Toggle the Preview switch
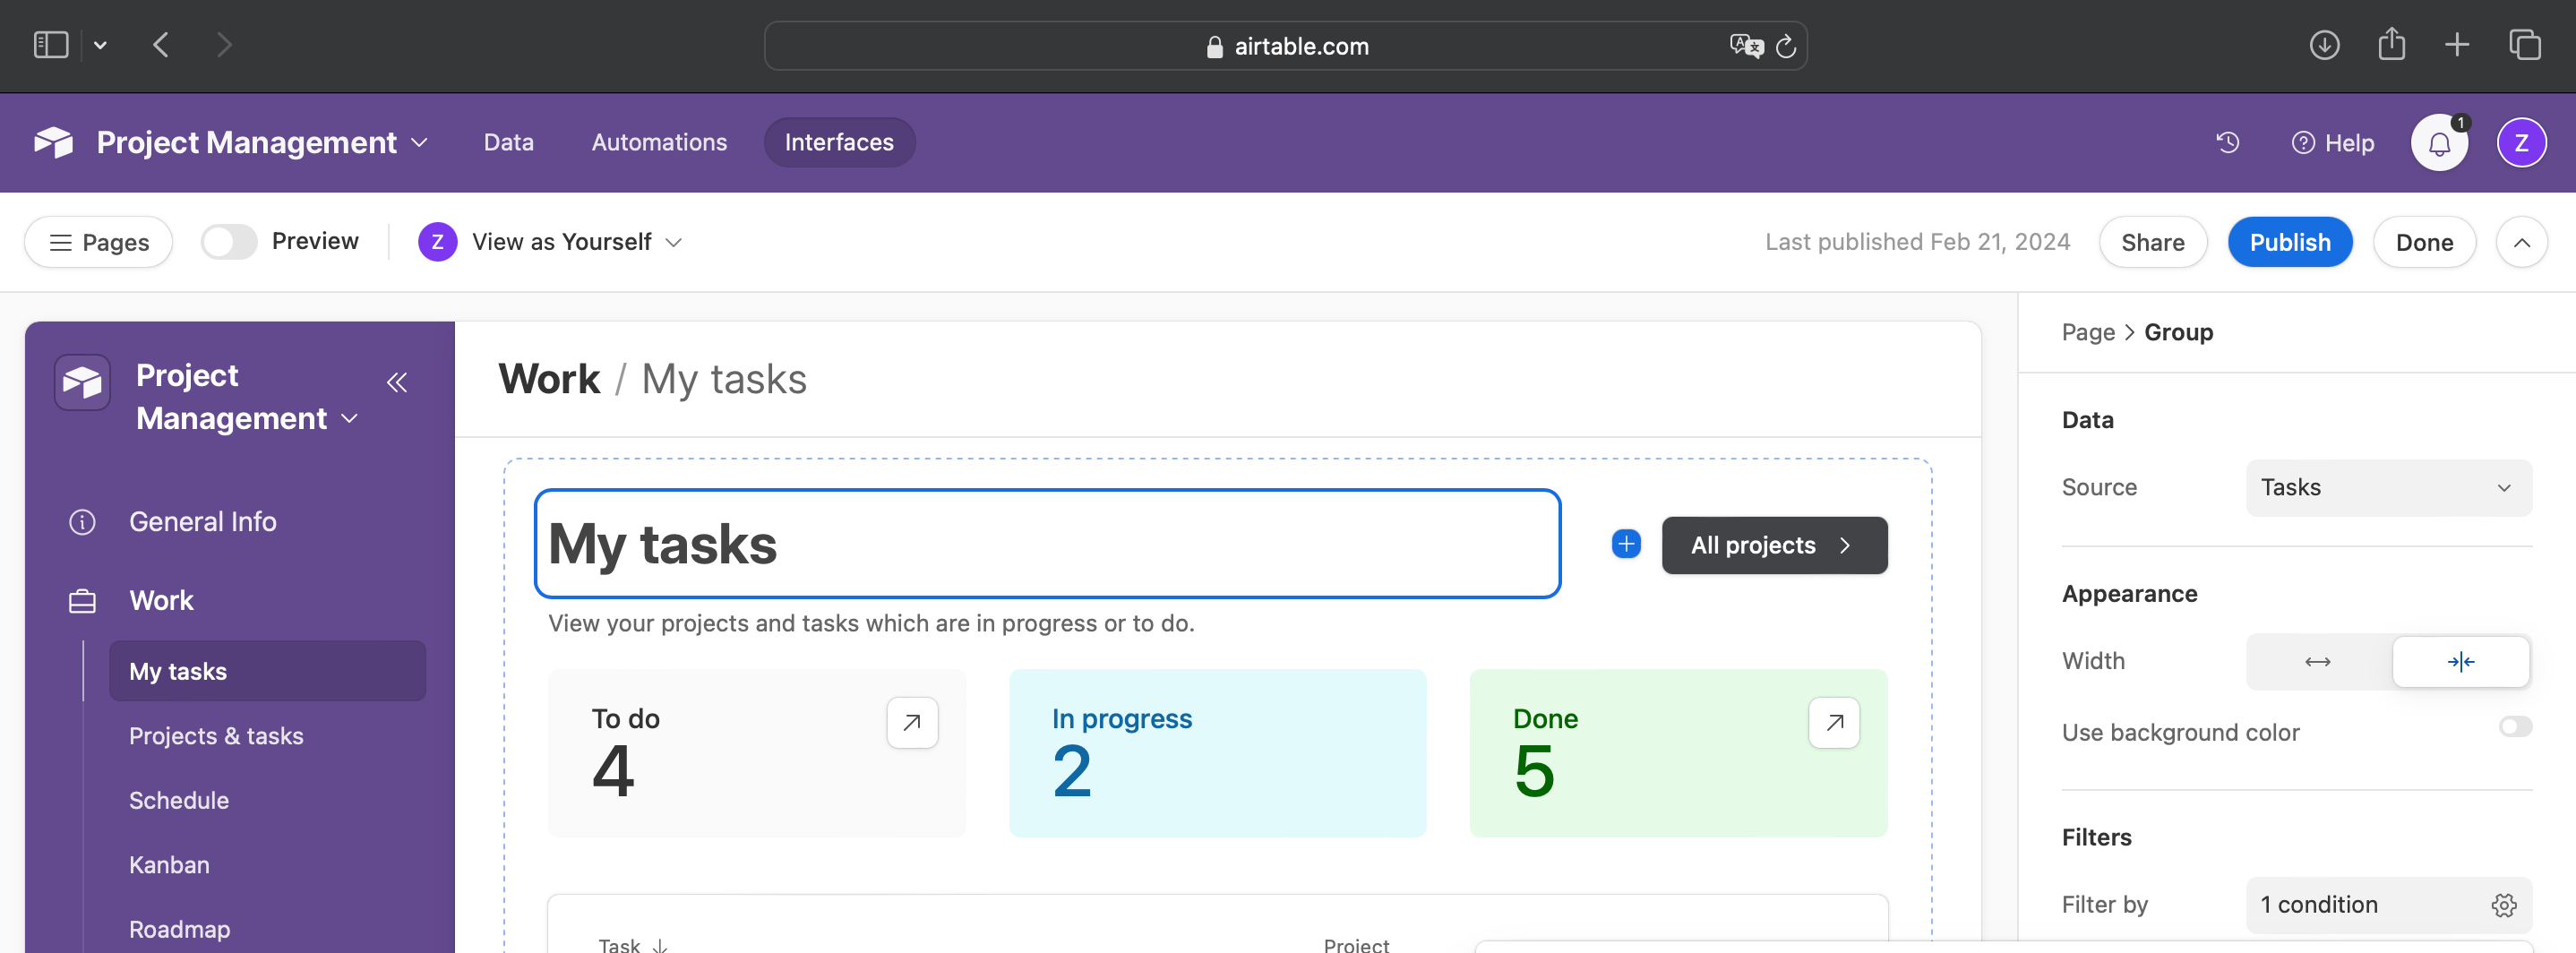 (x=229, y=242)
